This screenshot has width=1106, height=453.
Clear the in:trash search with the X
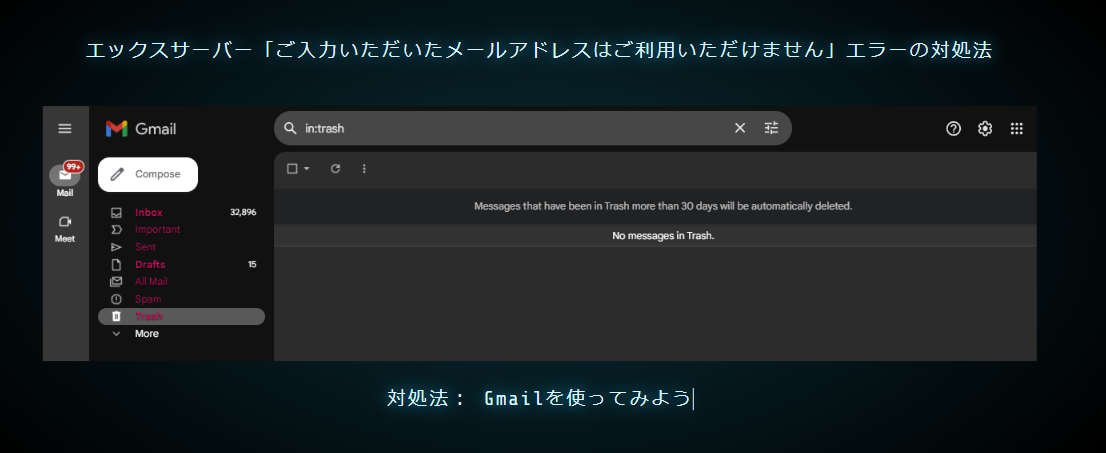click(740, 128)
